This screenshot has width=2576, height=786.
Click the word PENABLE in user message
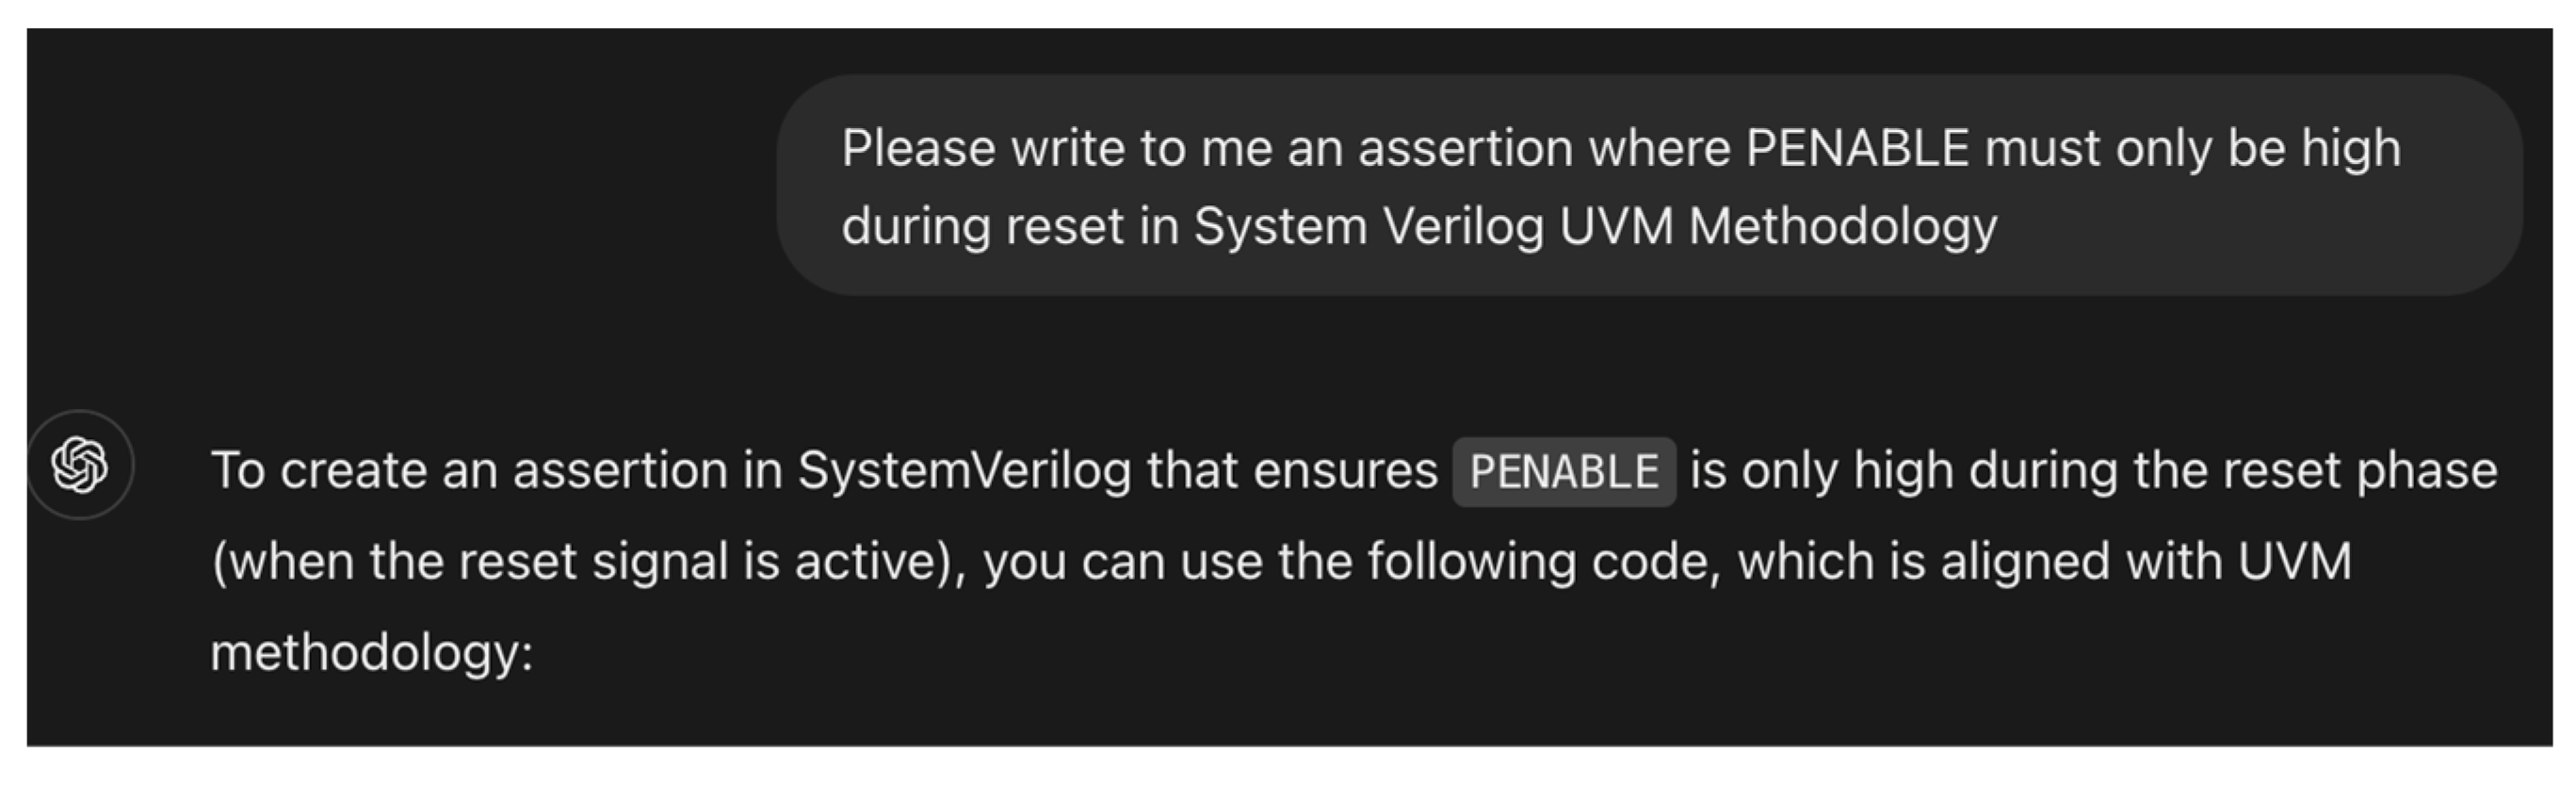coord(1857,149)
